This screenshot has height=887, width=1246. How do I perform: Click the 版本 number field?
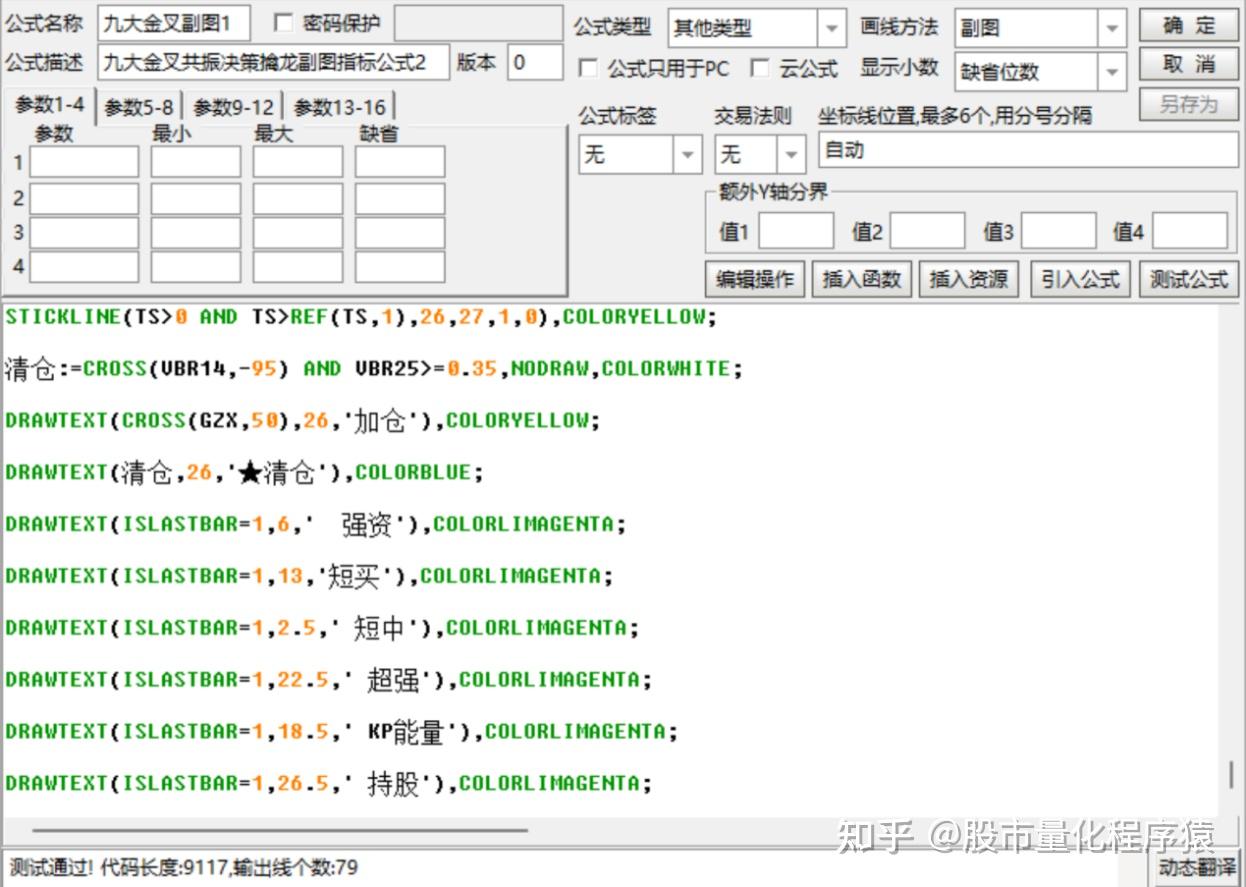[535, 62]
